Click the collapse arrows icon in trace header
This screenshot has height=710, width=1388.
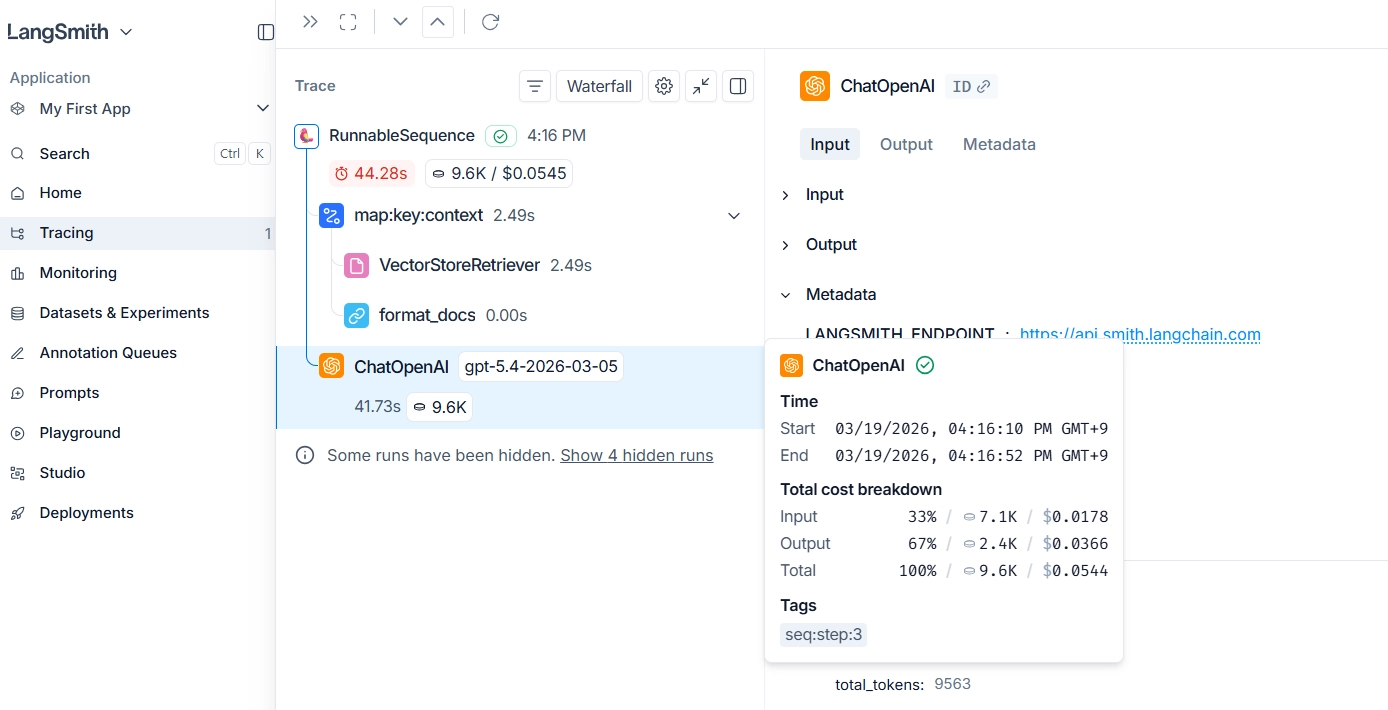pos(701,86)
